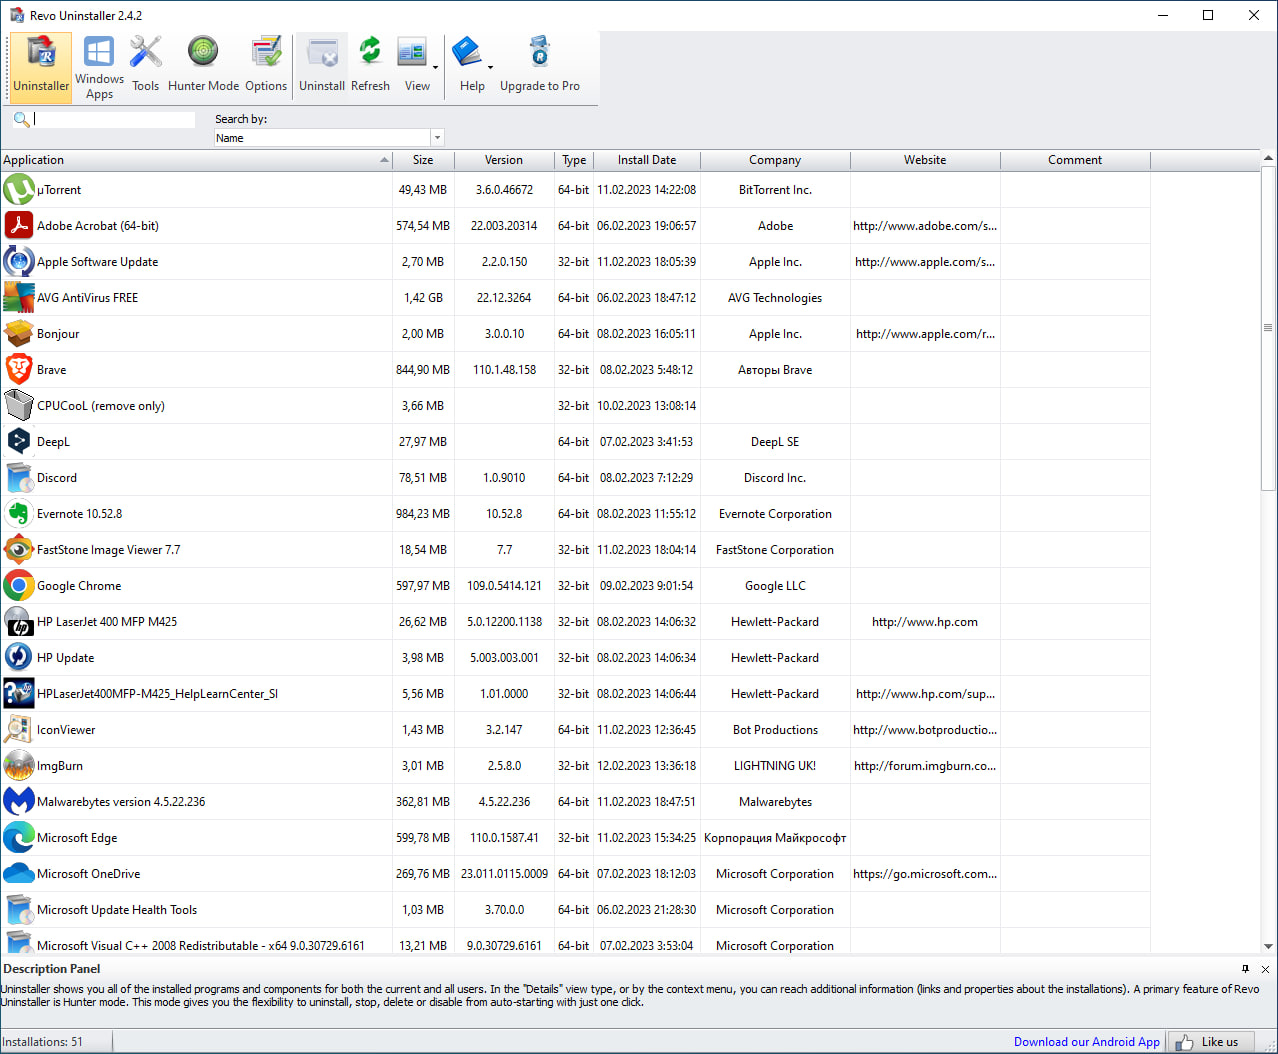Click the search magnifier icon
This screenshot has width=1278, height=1054.
[21, 120]
